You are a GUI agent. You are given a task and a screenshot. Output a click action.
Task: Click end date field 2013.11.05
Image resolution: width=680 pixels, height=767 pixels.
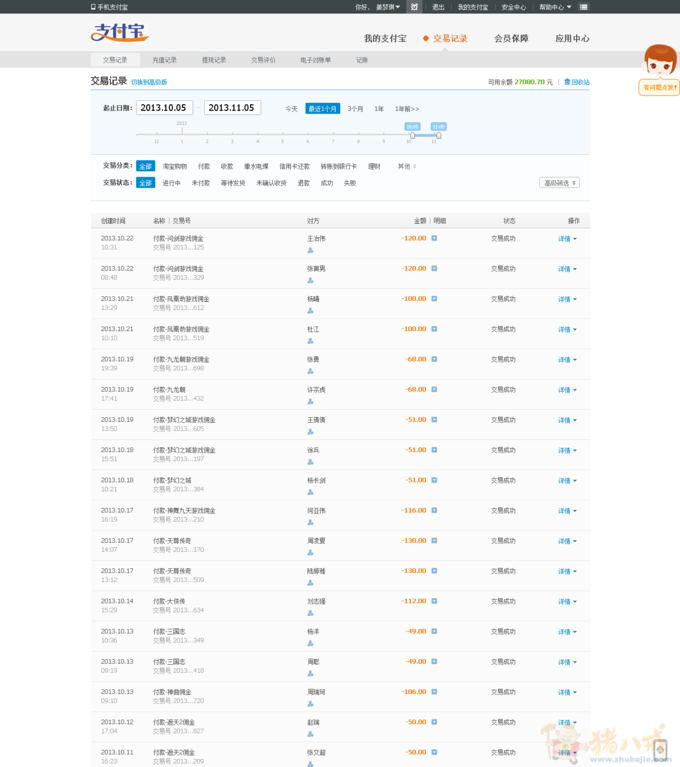click(232, 108)
